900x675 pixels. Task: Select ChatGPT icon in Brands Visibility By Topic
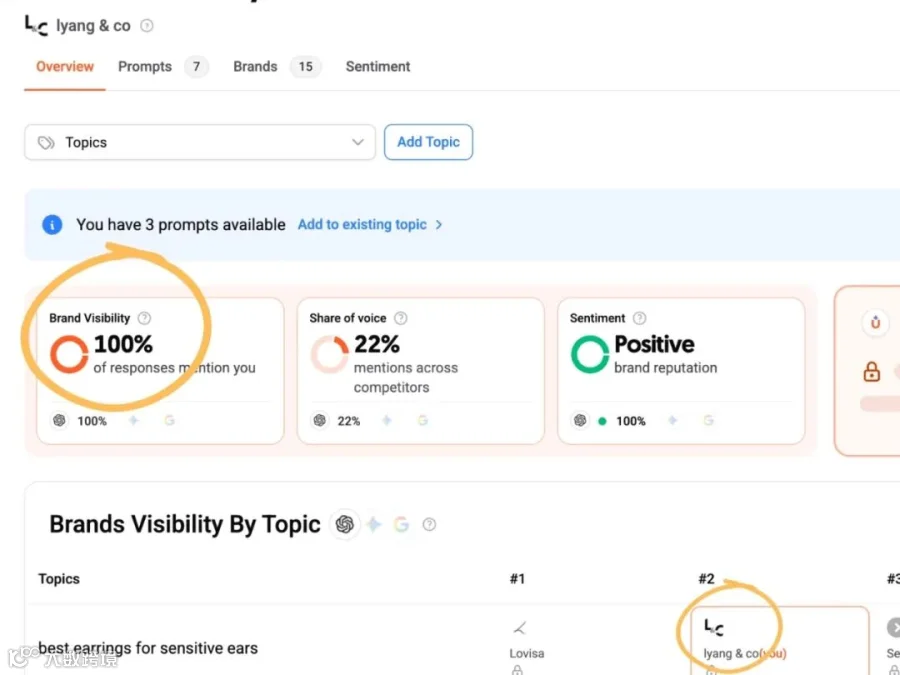(x=344, y=524)
